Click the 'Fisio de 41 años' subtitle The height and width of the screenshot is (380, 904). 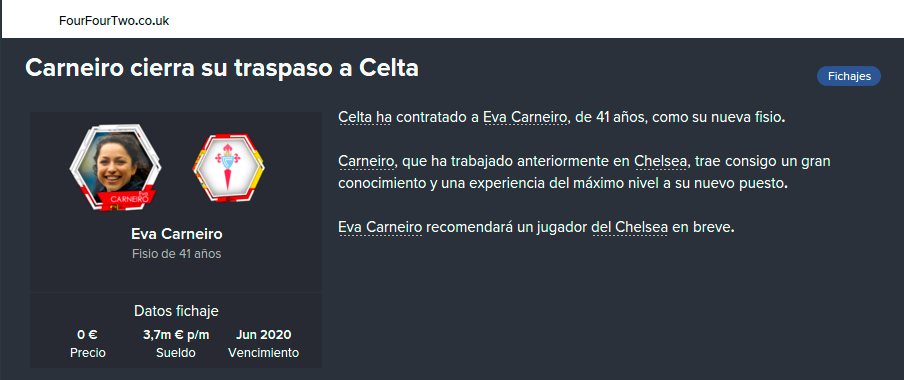point(176,254)
